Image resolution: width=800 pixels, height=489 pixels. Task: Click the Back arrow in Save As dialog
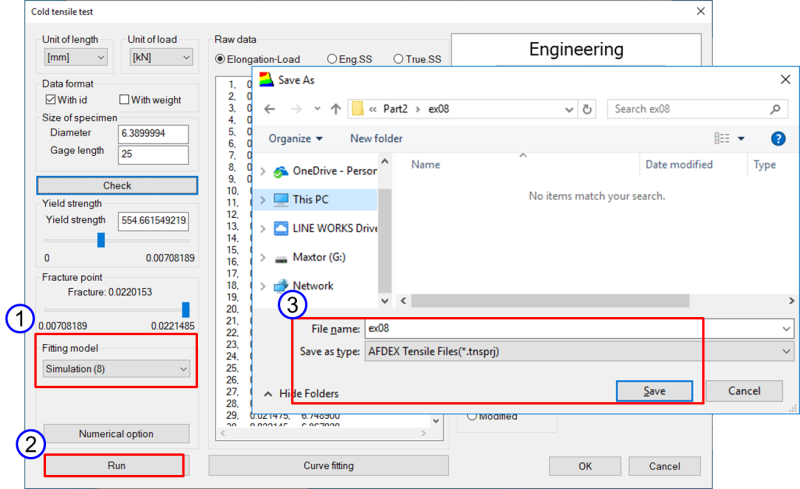[269, 109]
